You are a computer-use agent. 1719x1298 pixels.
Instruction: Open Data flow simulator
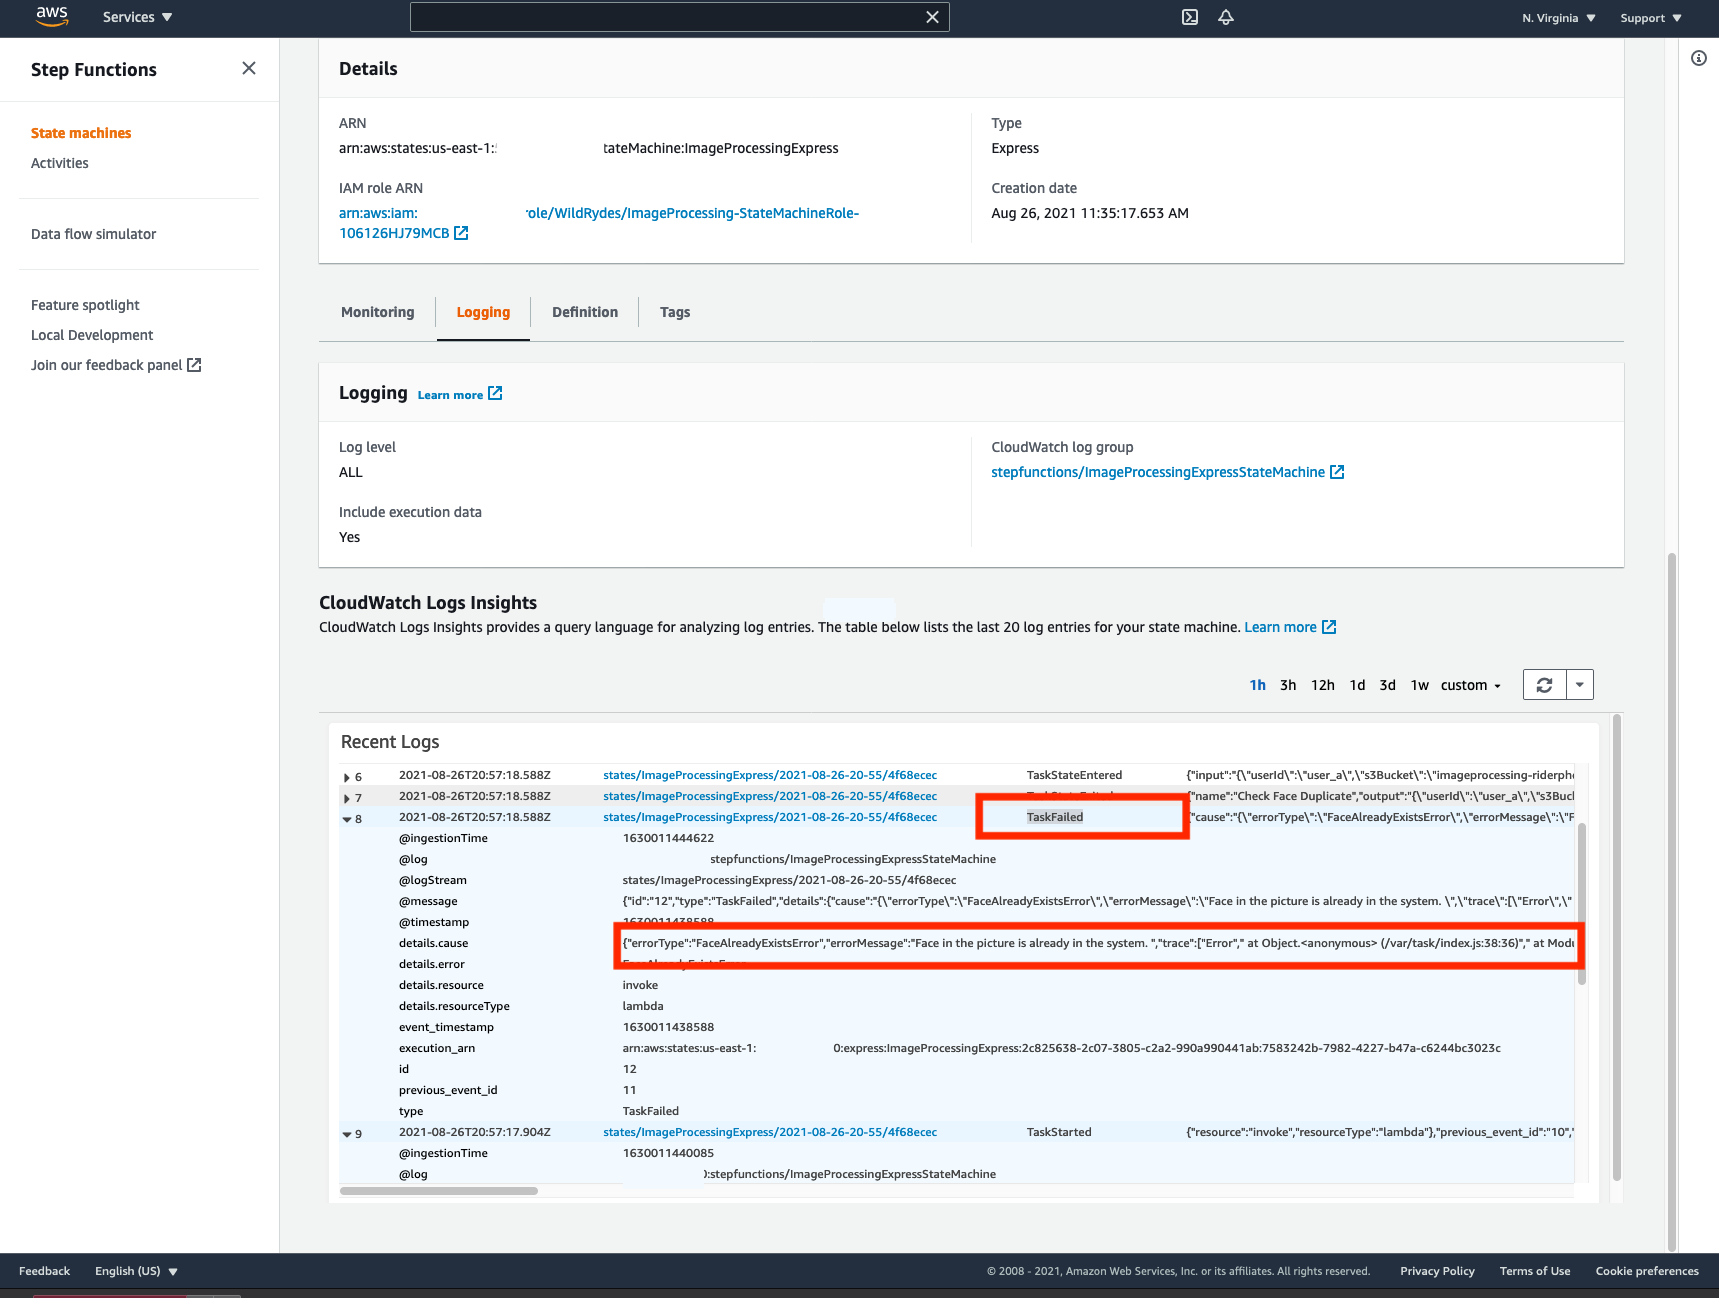pos(94,234)
